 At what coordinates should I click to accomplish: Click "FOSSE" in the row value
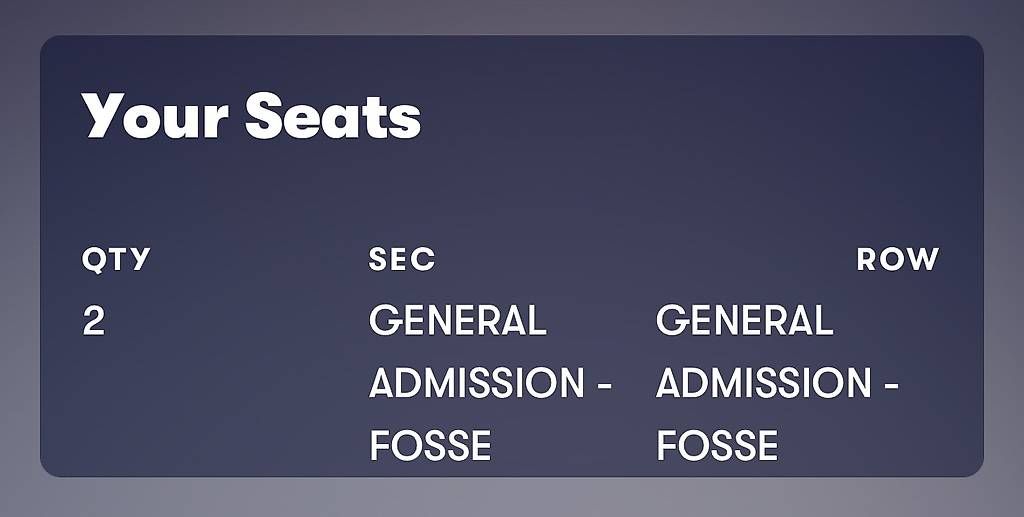716,446
